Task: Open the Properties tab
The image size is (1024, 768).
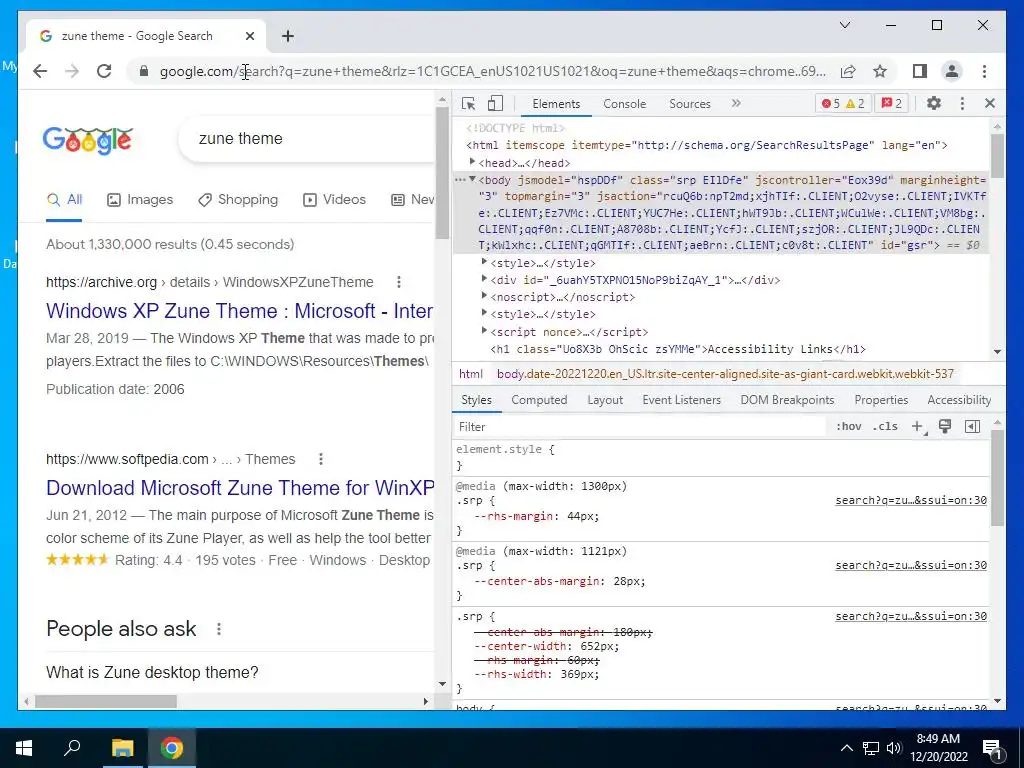Action: (881, 400)
